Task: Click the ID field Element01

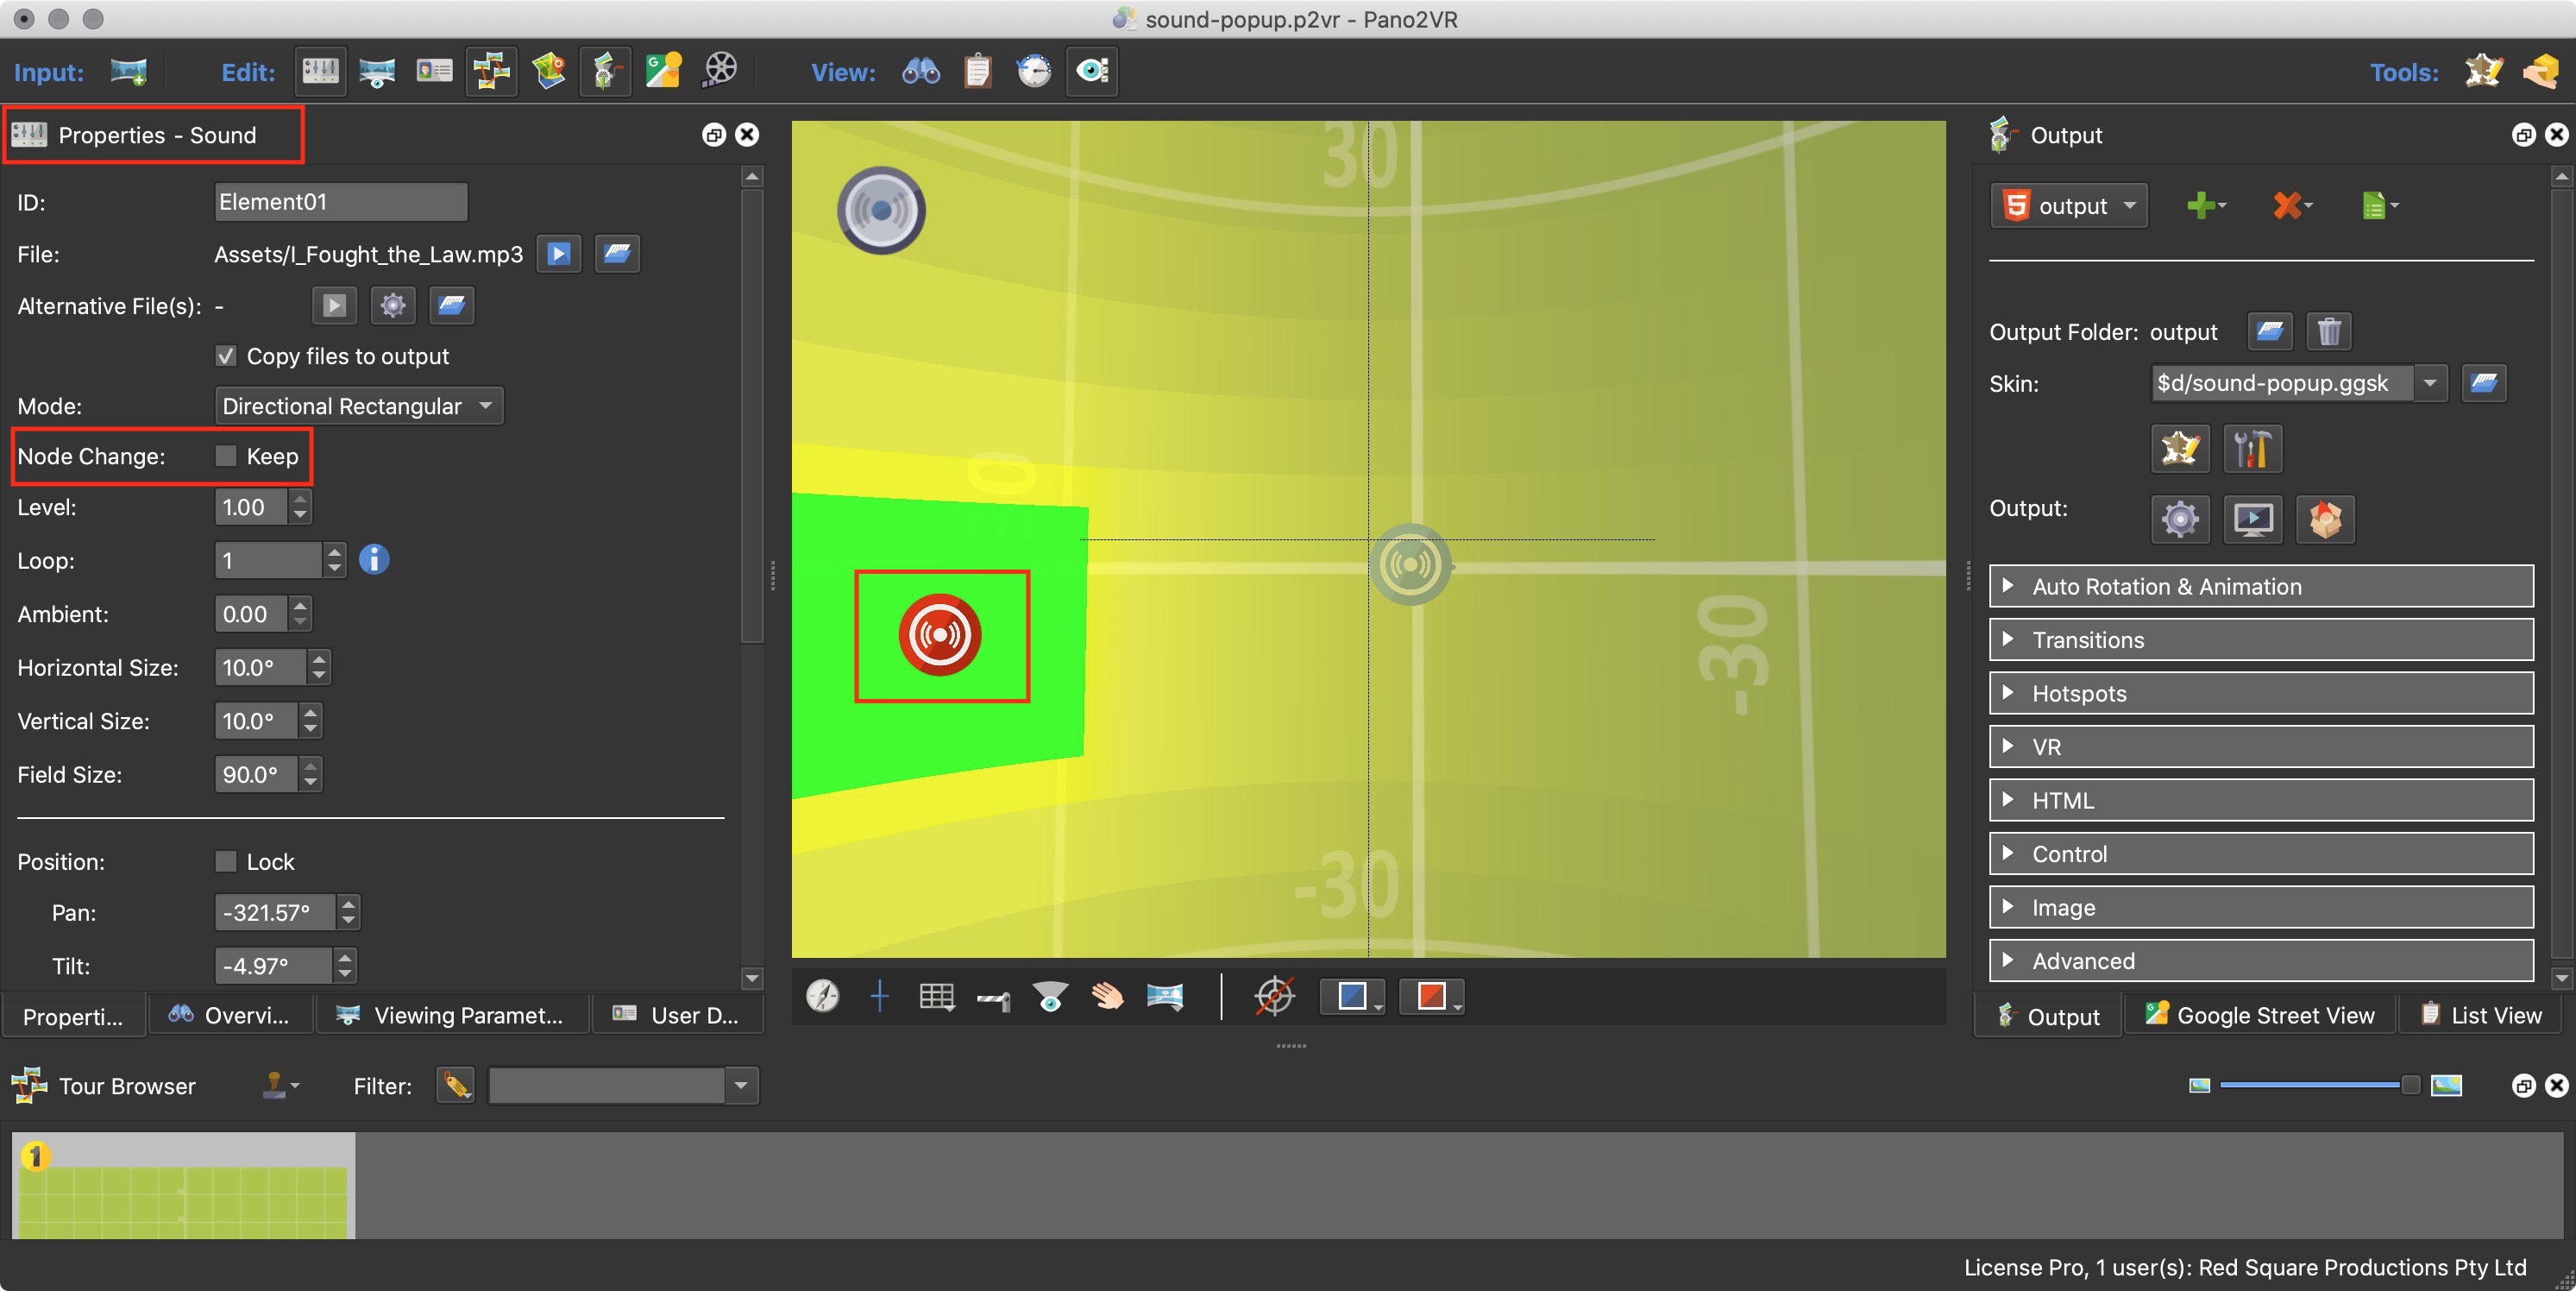Action: click(341, 202)
